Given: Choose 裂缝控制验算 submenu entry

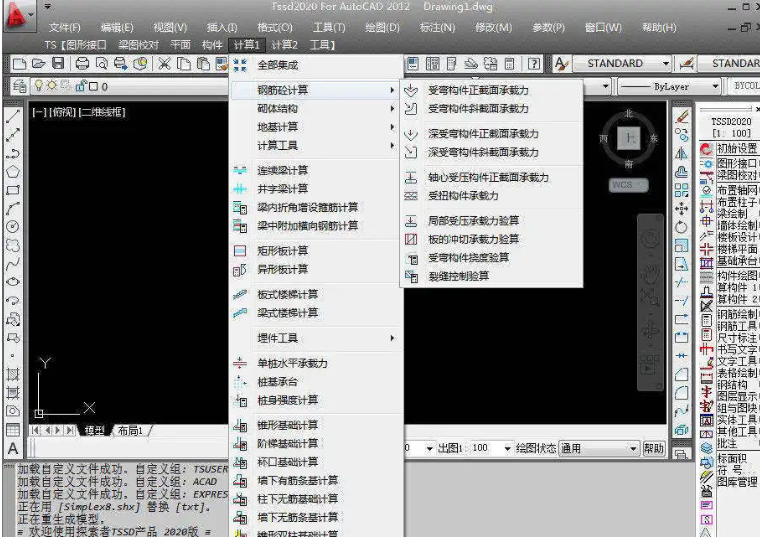Looking at the screenshot, I should click(491, 276).
